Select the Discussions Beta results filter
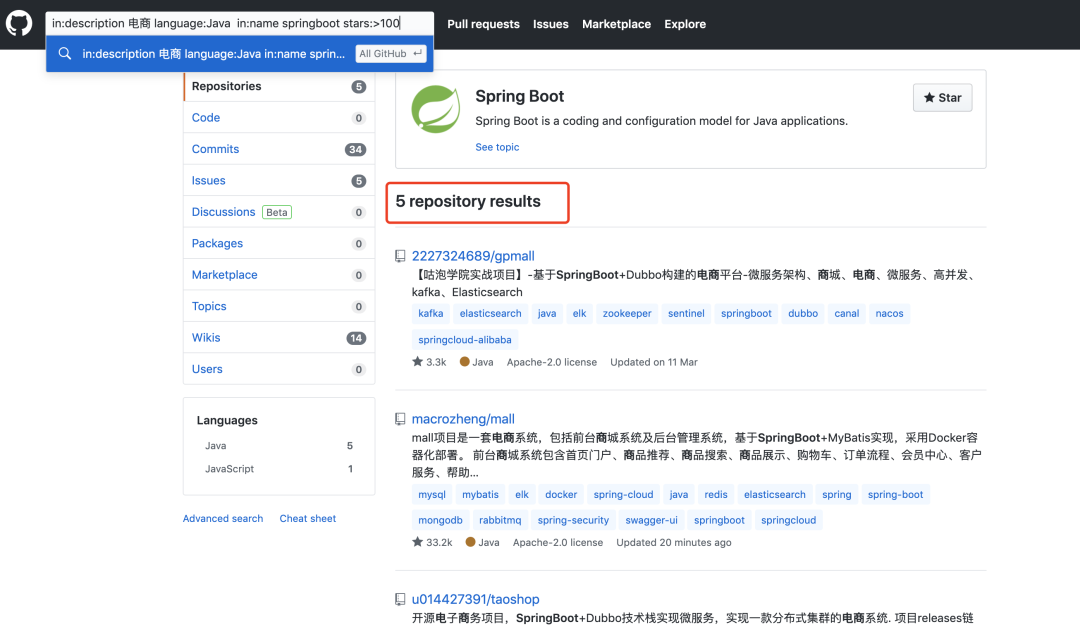Screen dimensions: 1080x627 tap(279, 212)
